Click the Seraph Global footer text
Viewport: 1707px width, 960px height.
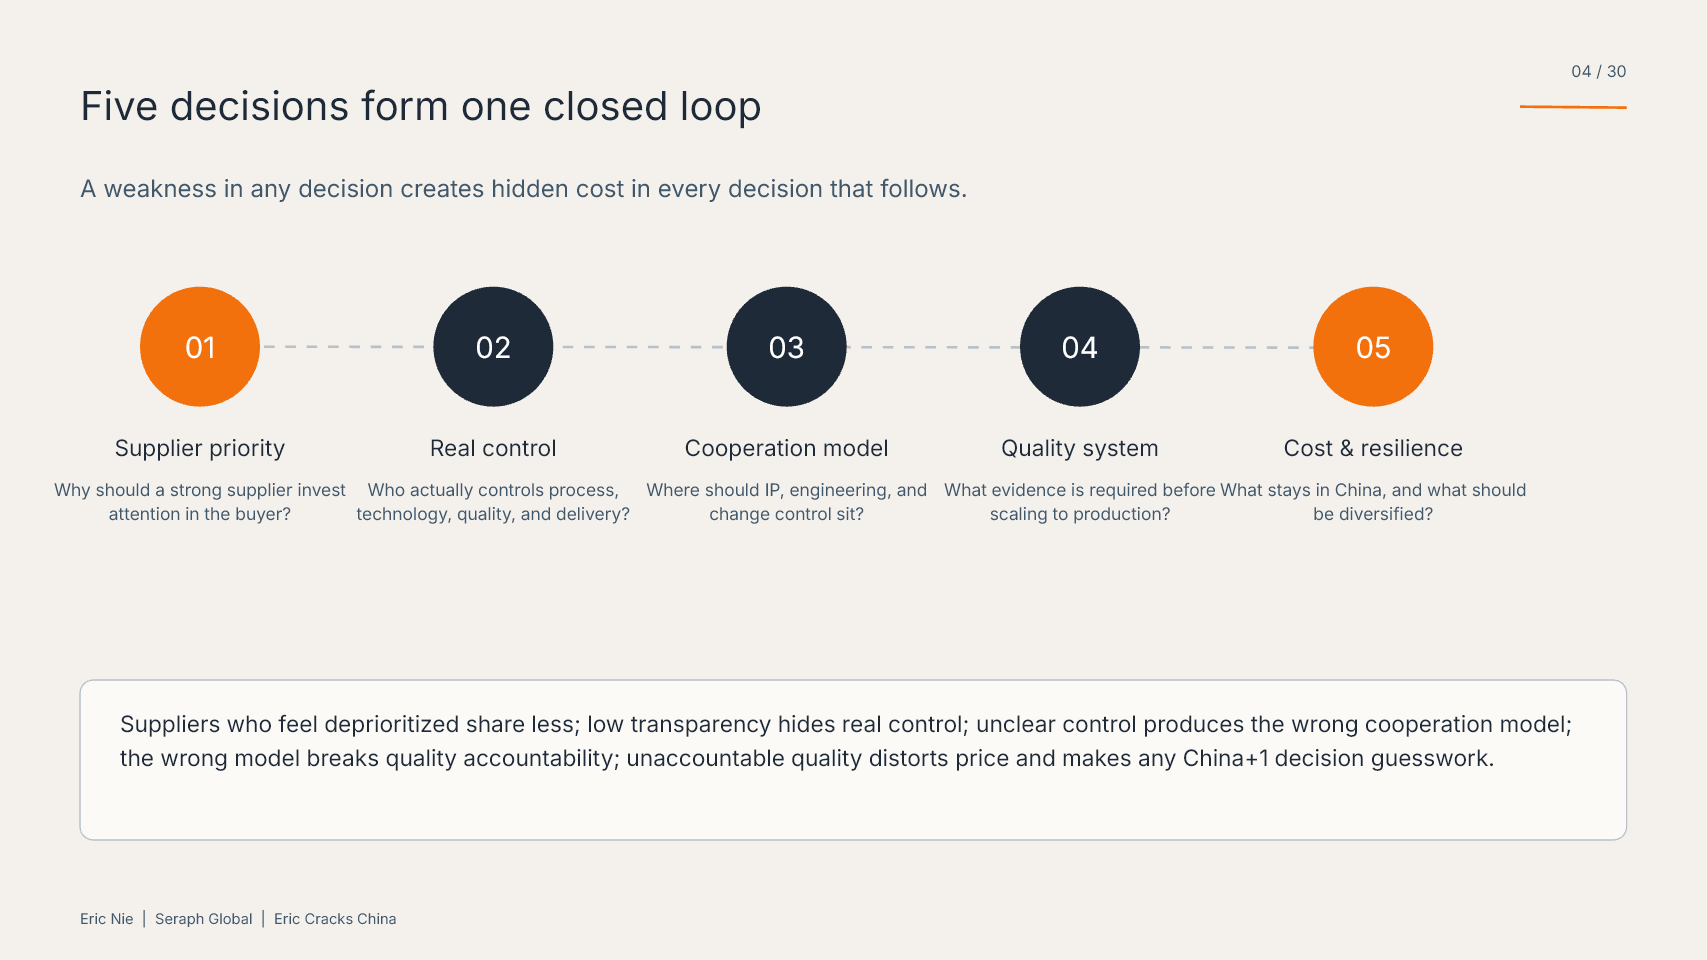click(x=204, y=919)
